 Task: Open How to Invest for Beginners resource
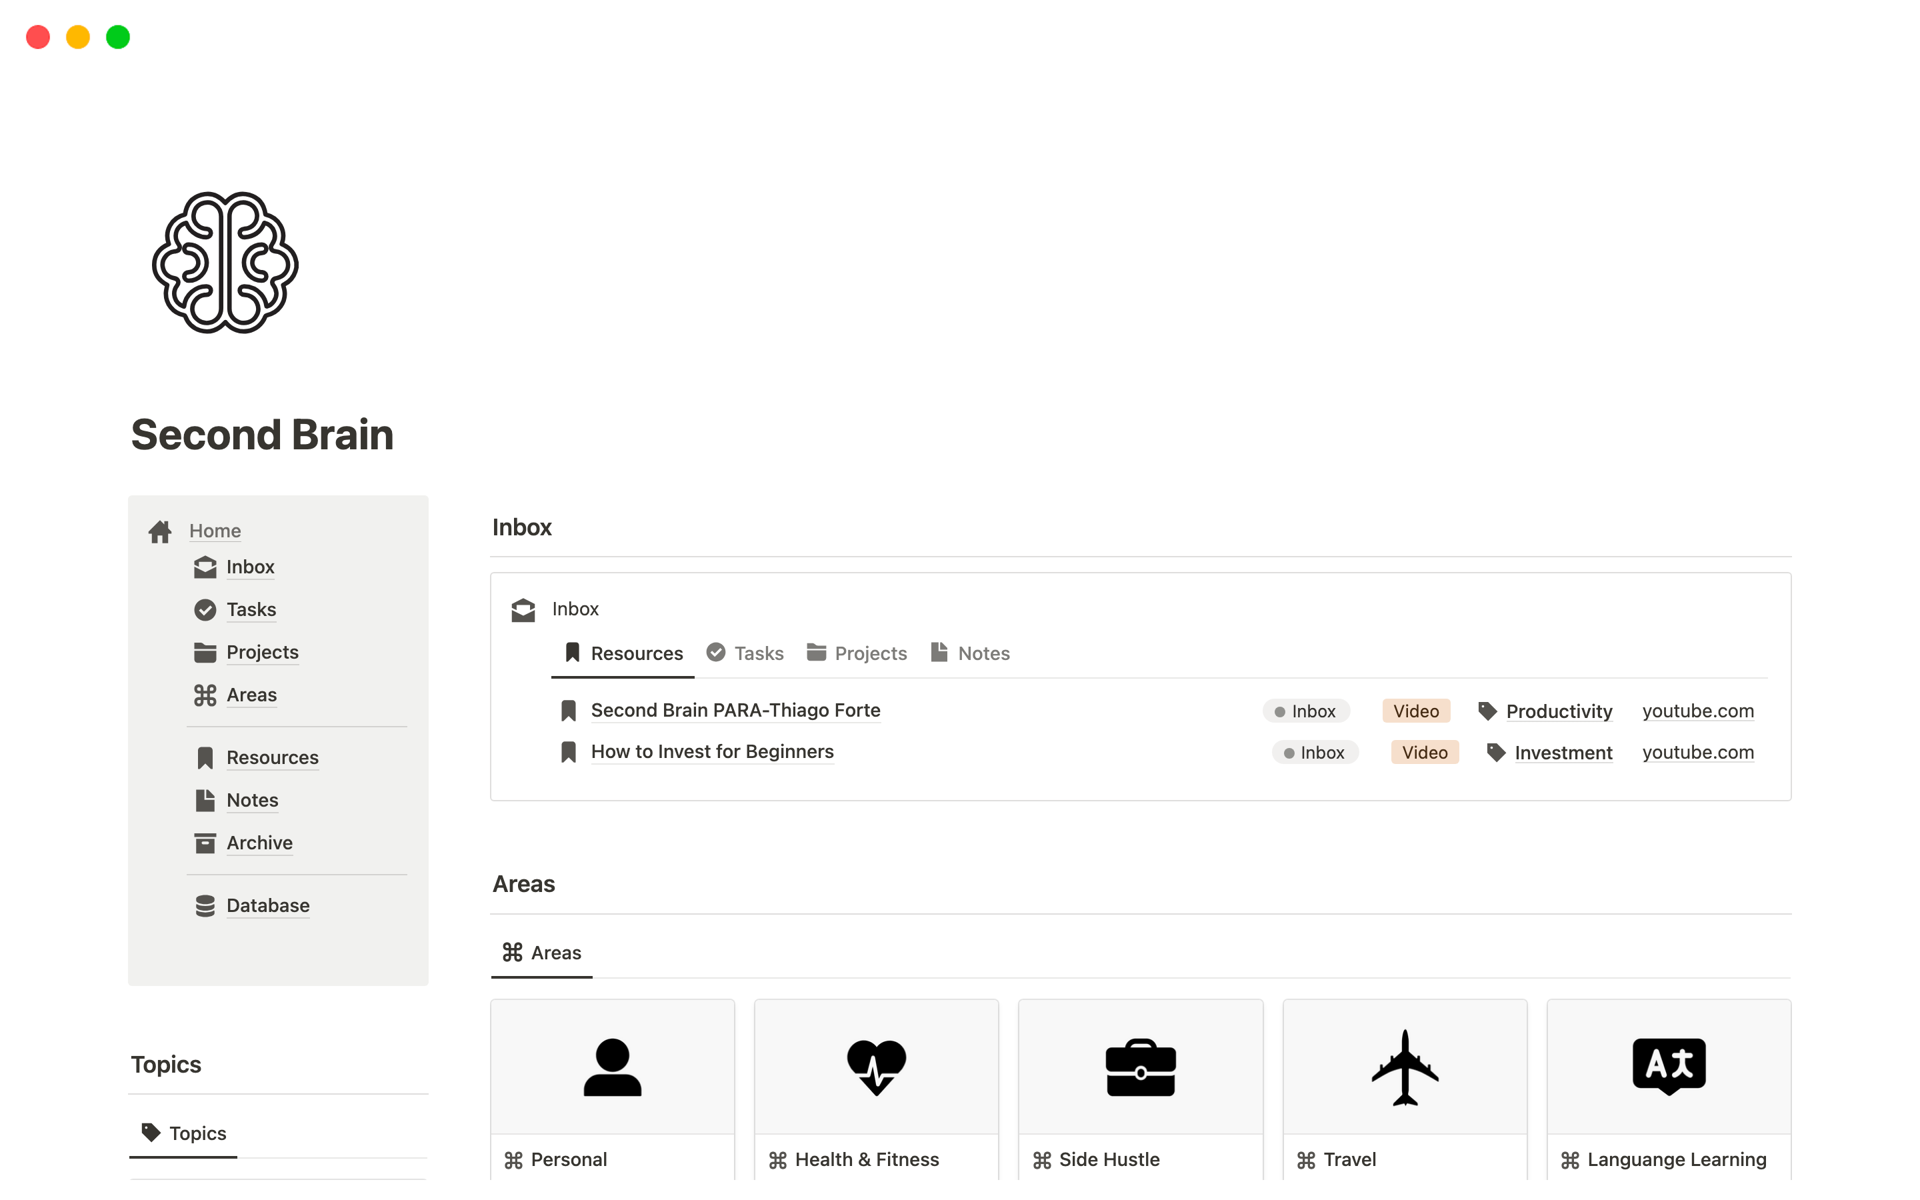click(x=712, y=751)
